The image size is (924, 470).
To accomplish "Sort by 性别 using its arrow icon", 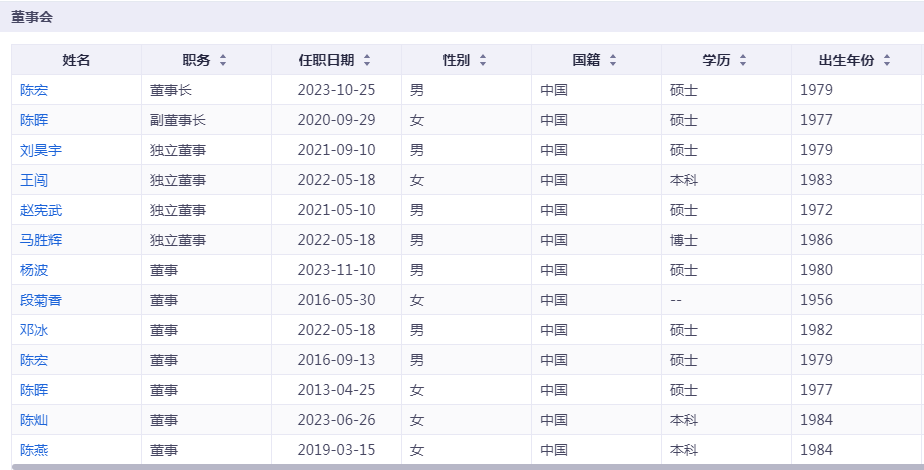I will click(483, 60).
